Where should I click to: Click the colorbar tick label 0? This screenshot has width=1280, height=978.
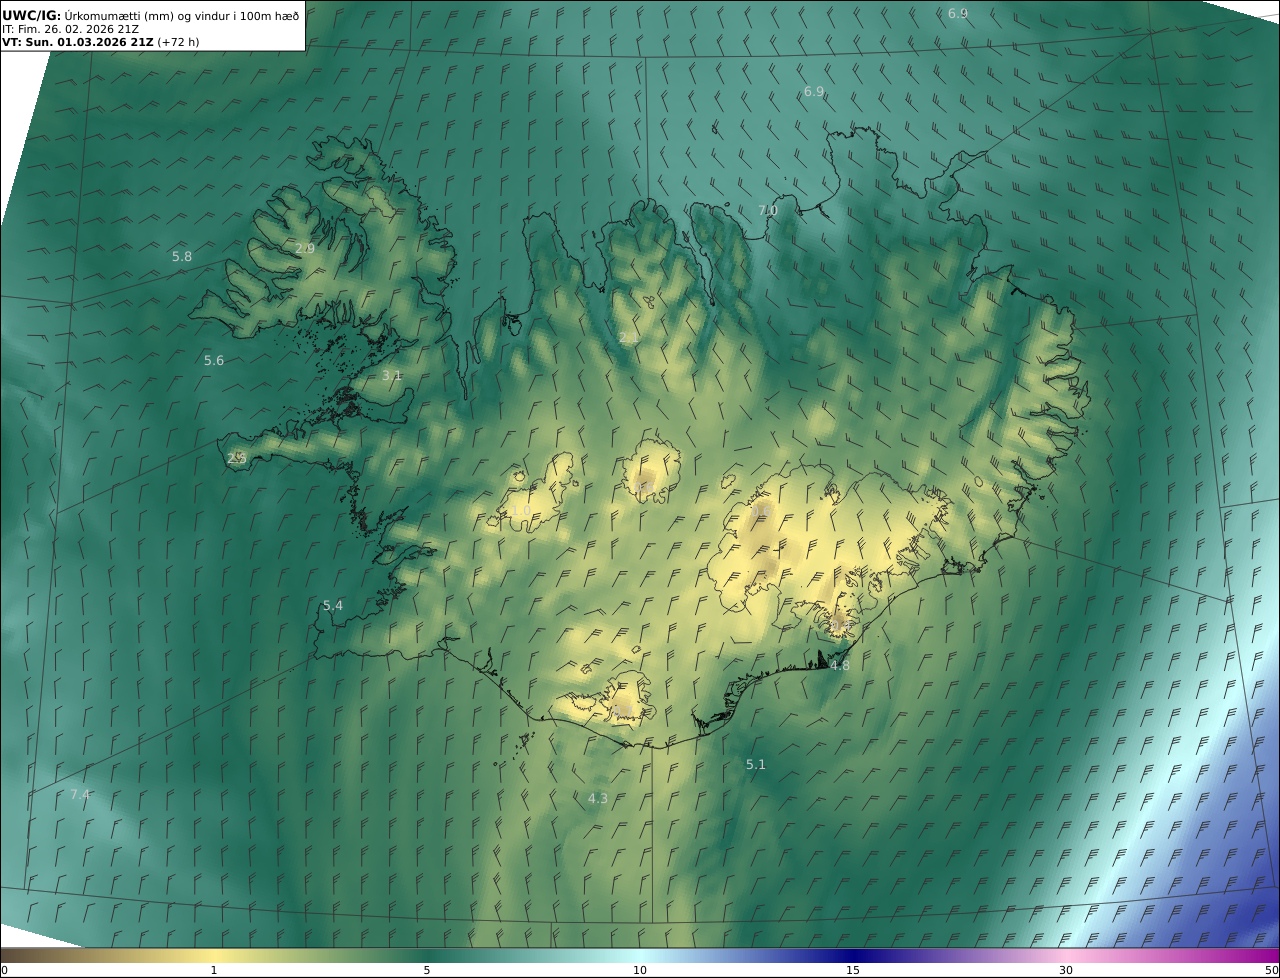click(x=4, y=970)
